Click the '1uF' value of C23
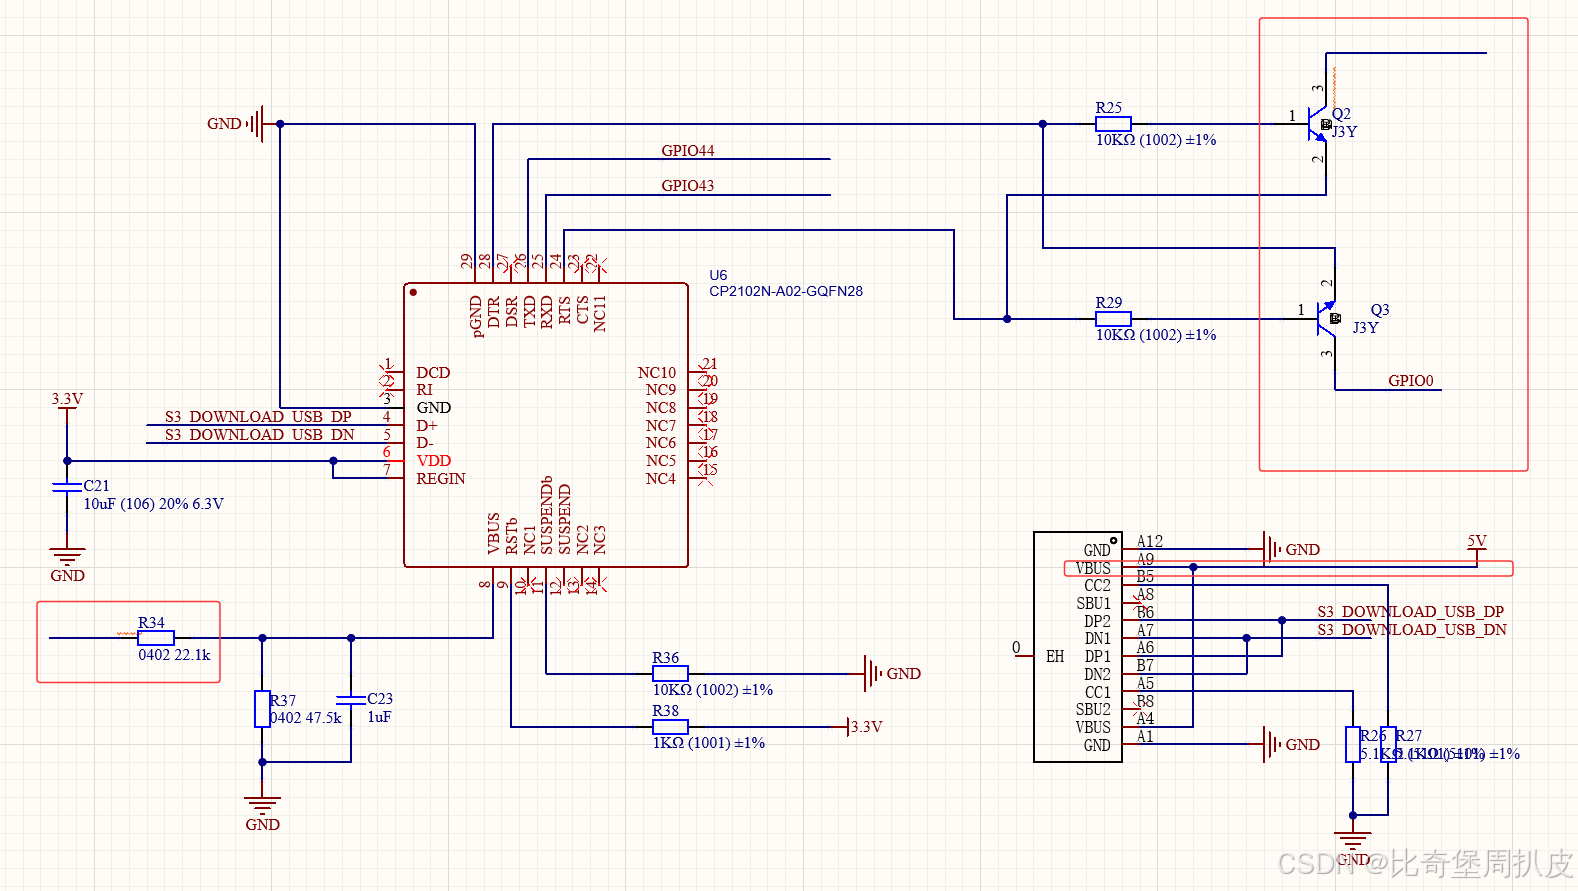This screenshot has height=891, width=1578. pos(379,717)
